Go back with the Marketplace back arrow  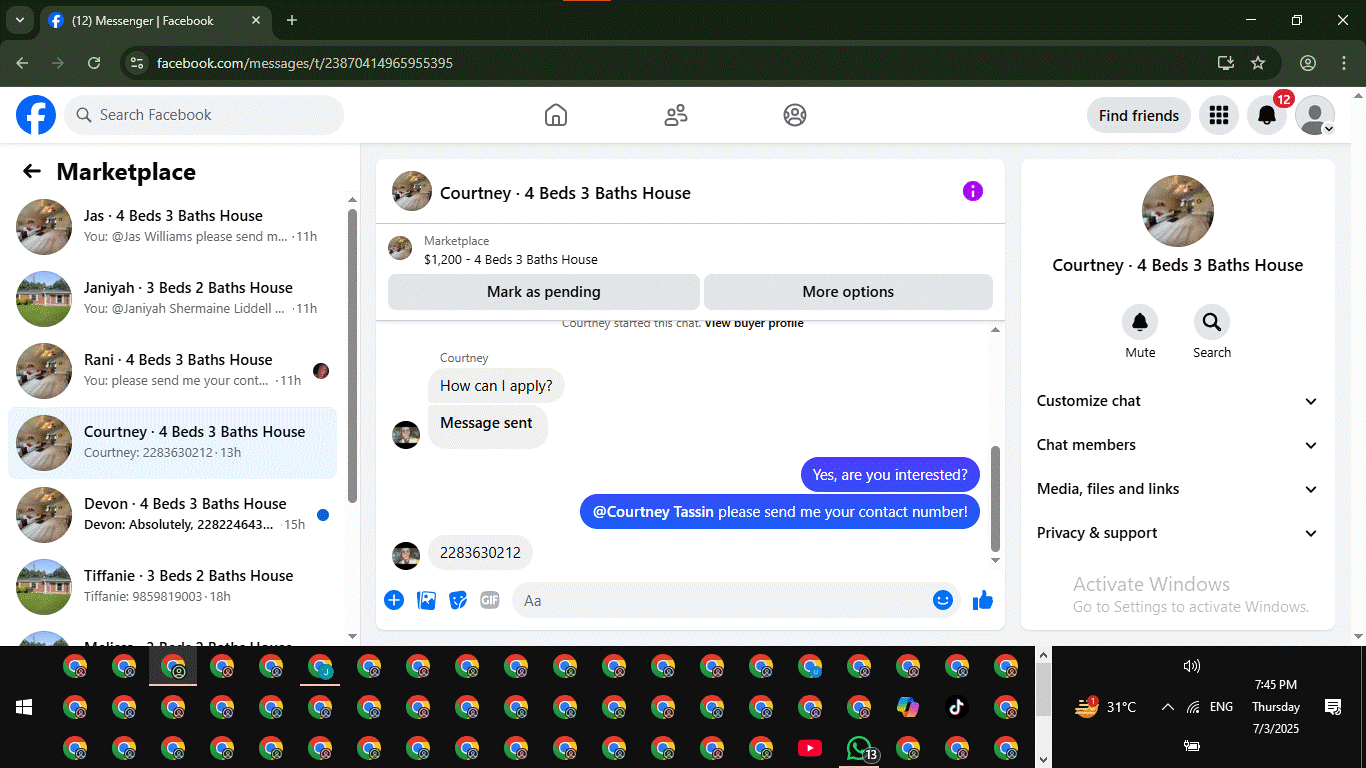[x=32, y=171]
